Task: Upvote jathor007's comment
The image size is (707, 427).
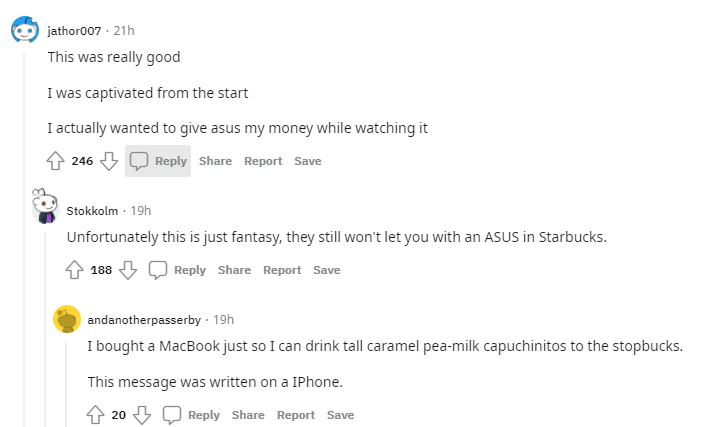Action: click(56, 161)
